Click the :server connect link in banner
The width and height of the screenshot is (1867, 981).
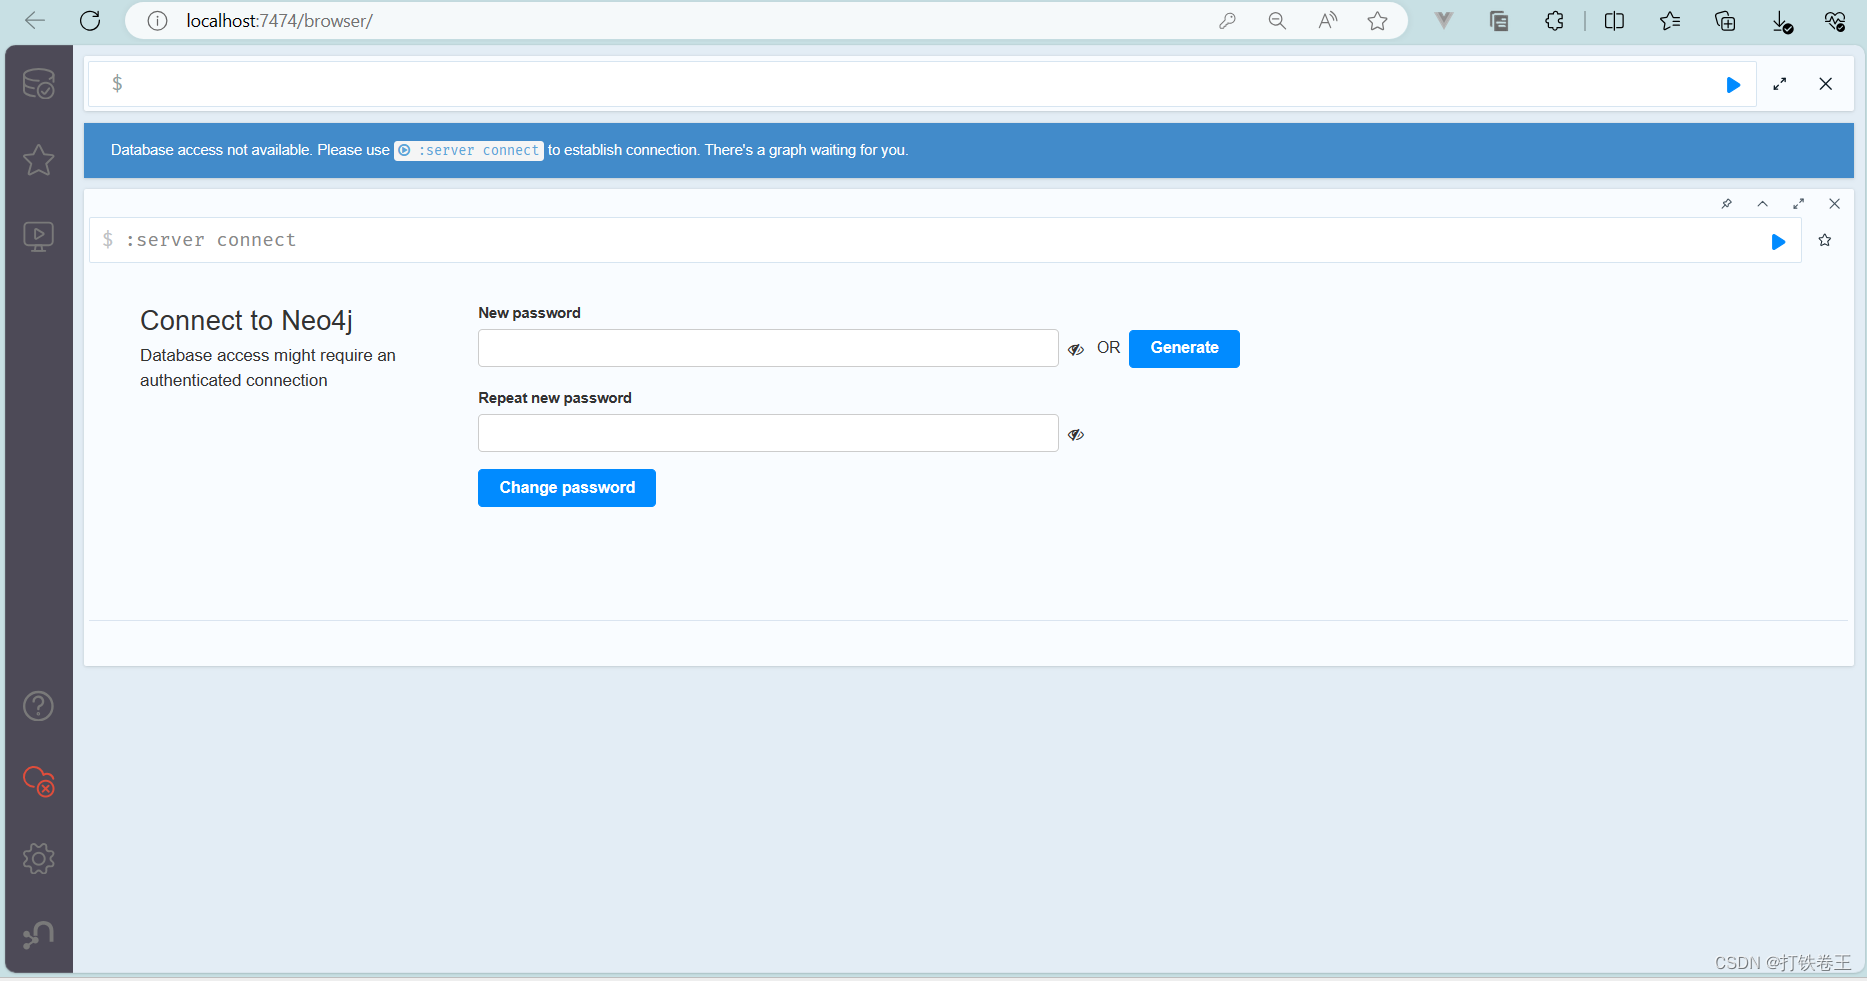[469, 150]
